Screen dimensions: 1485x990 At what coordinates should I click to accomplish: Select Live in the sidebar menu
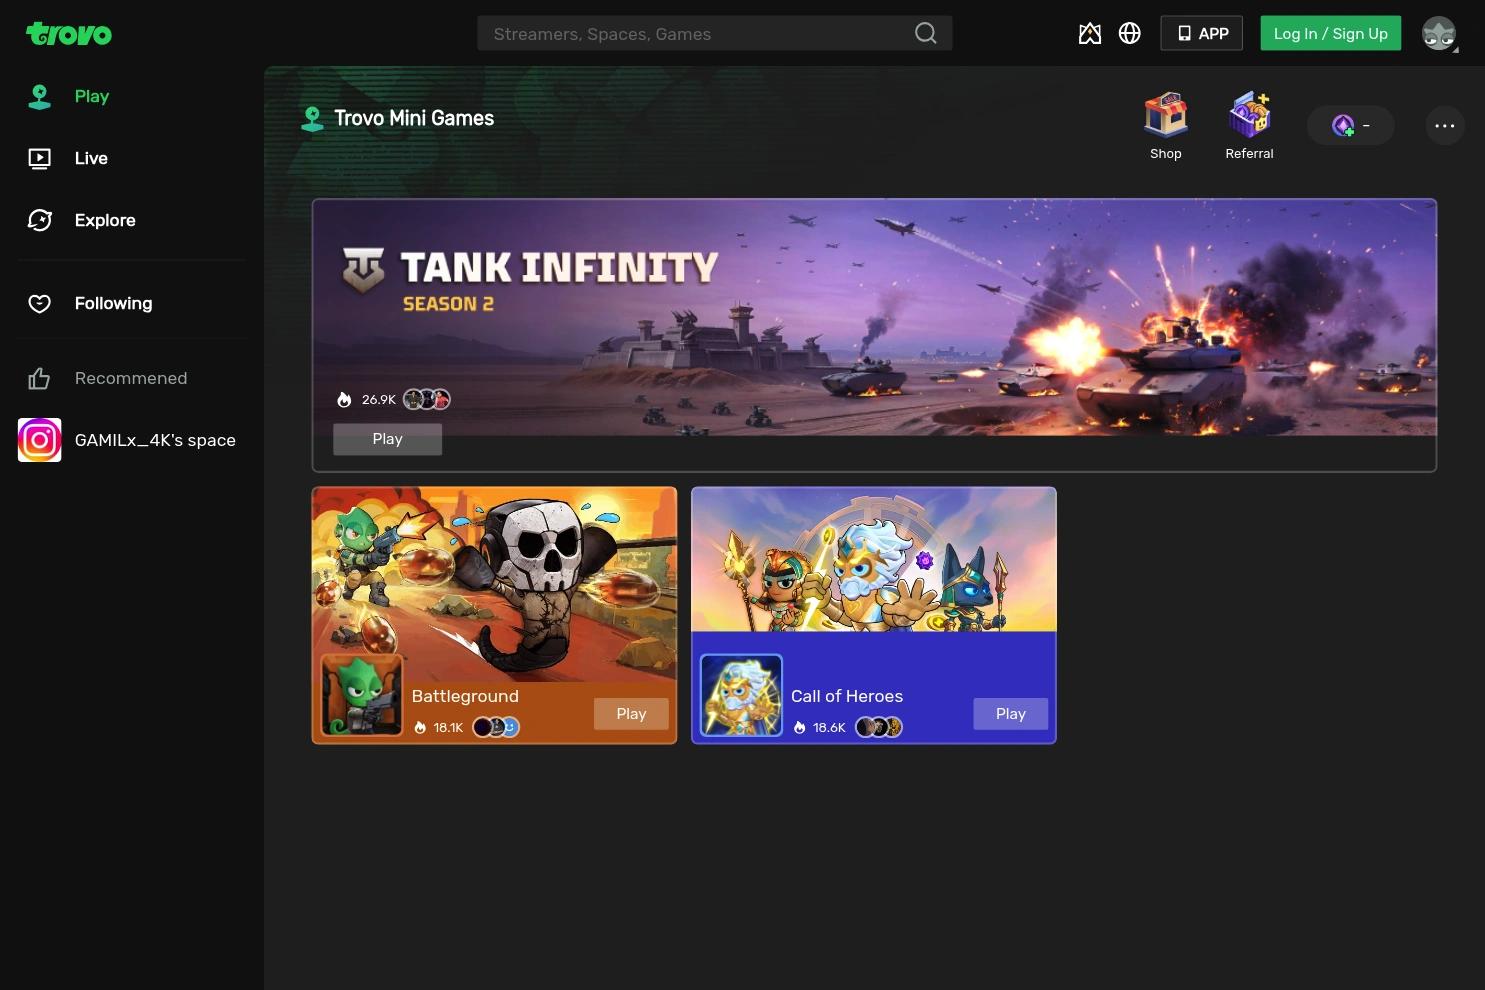click(91, 159)
